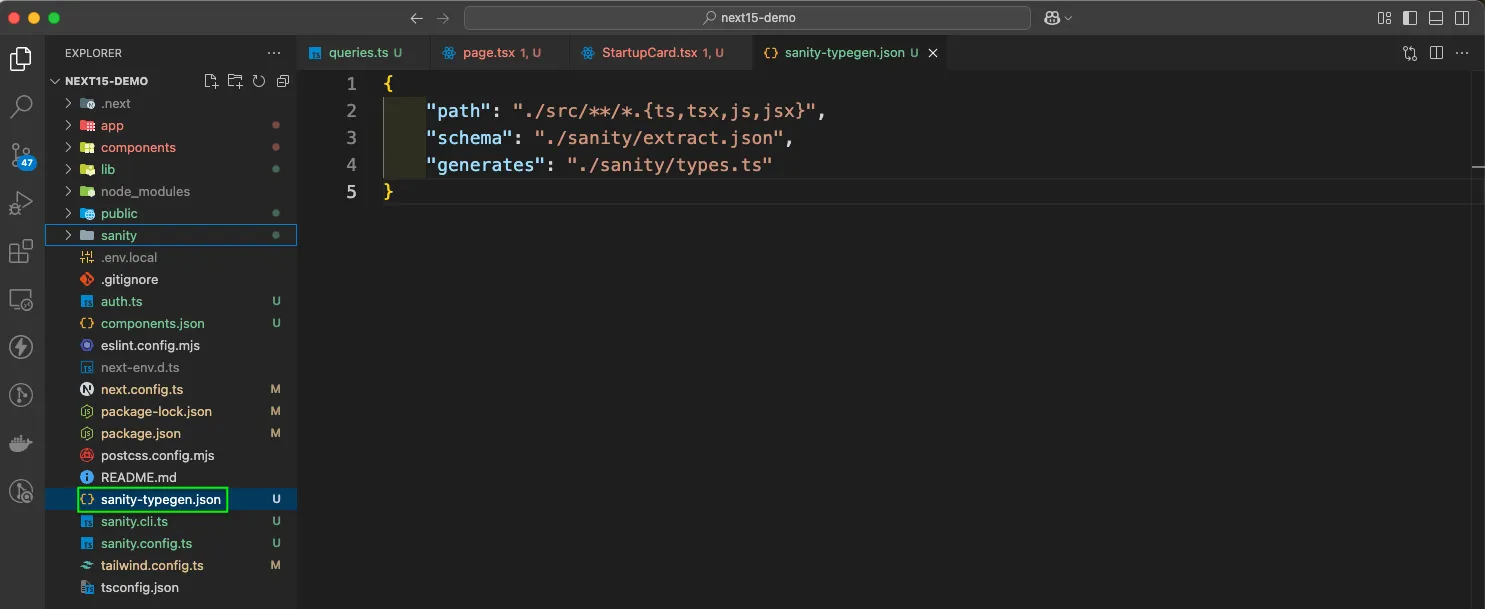
Task: Refresh the Explorer file tree
Action: pos(259,81)
